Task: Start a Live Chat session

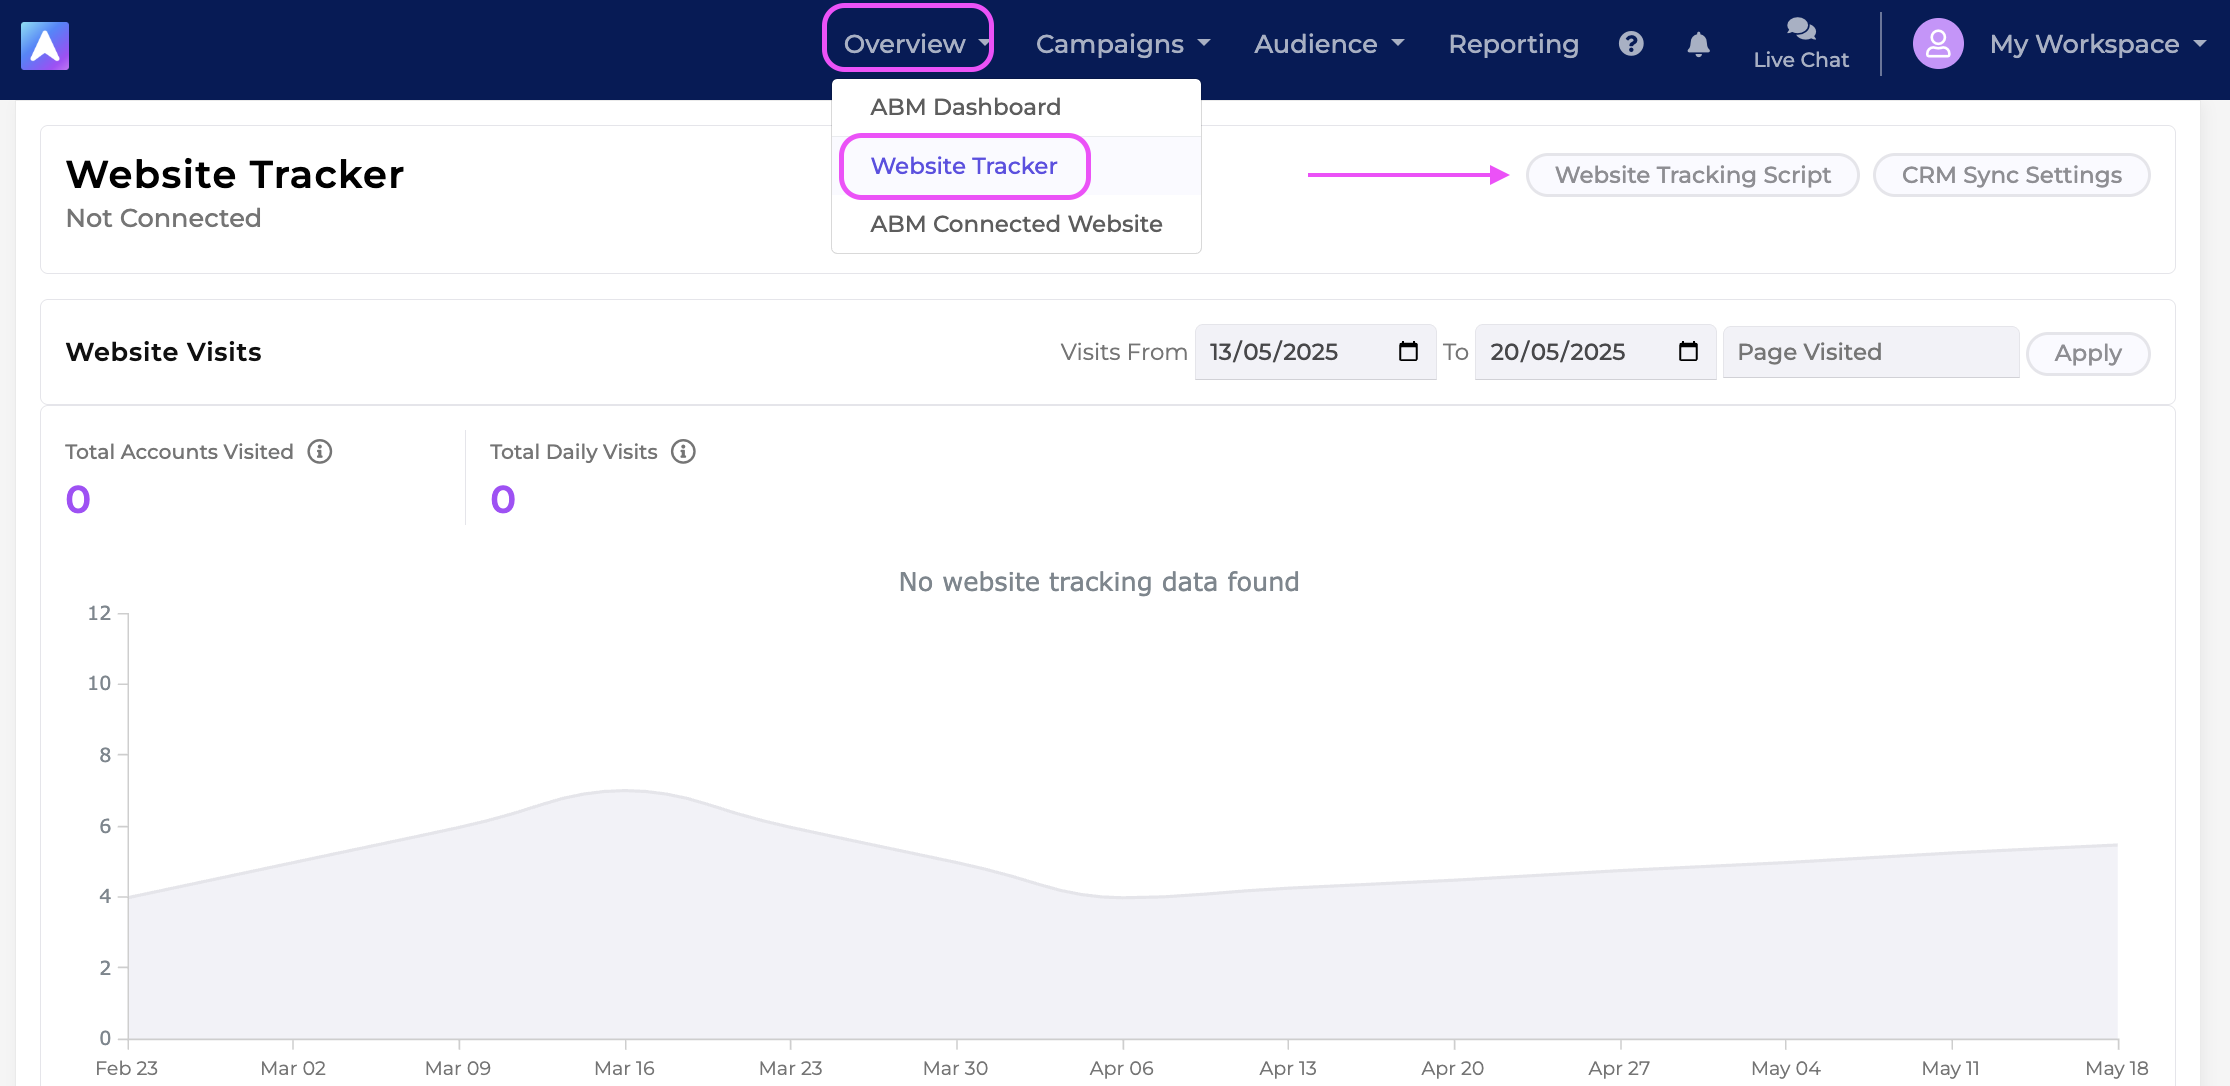Action: coord(1801,44)
